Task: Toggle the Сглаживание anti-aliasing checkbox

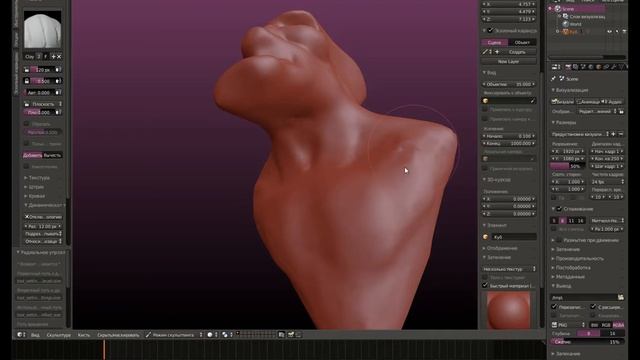Action: tap(559, 209)
